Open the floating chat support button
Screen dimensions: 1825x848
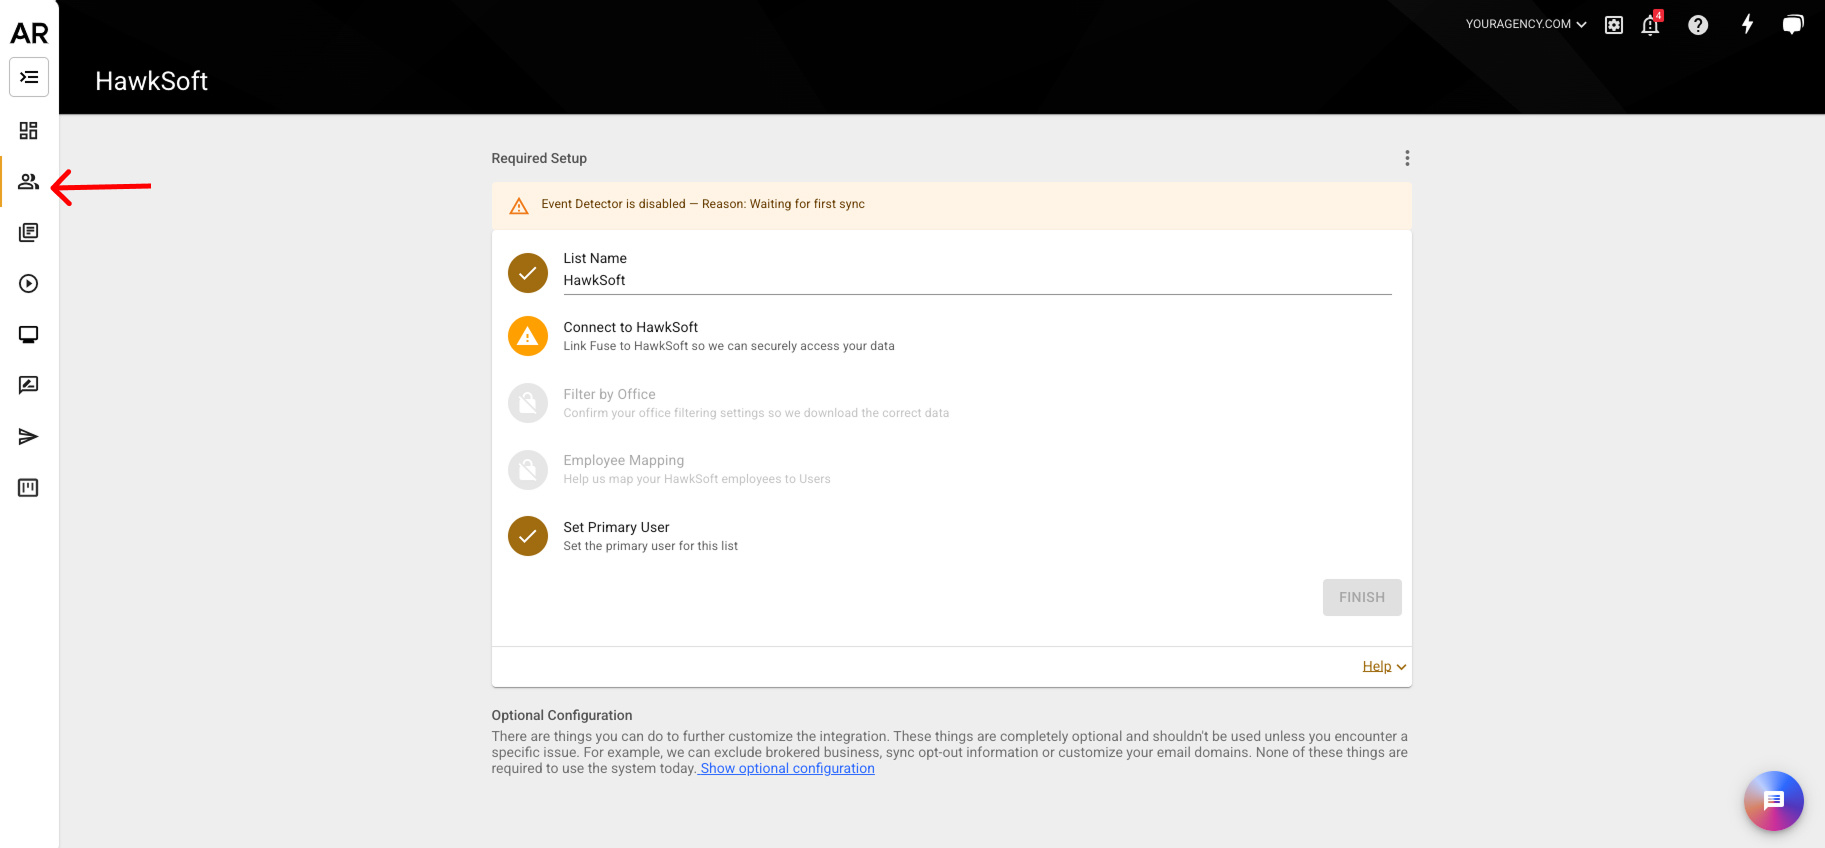click(1774, 801)
